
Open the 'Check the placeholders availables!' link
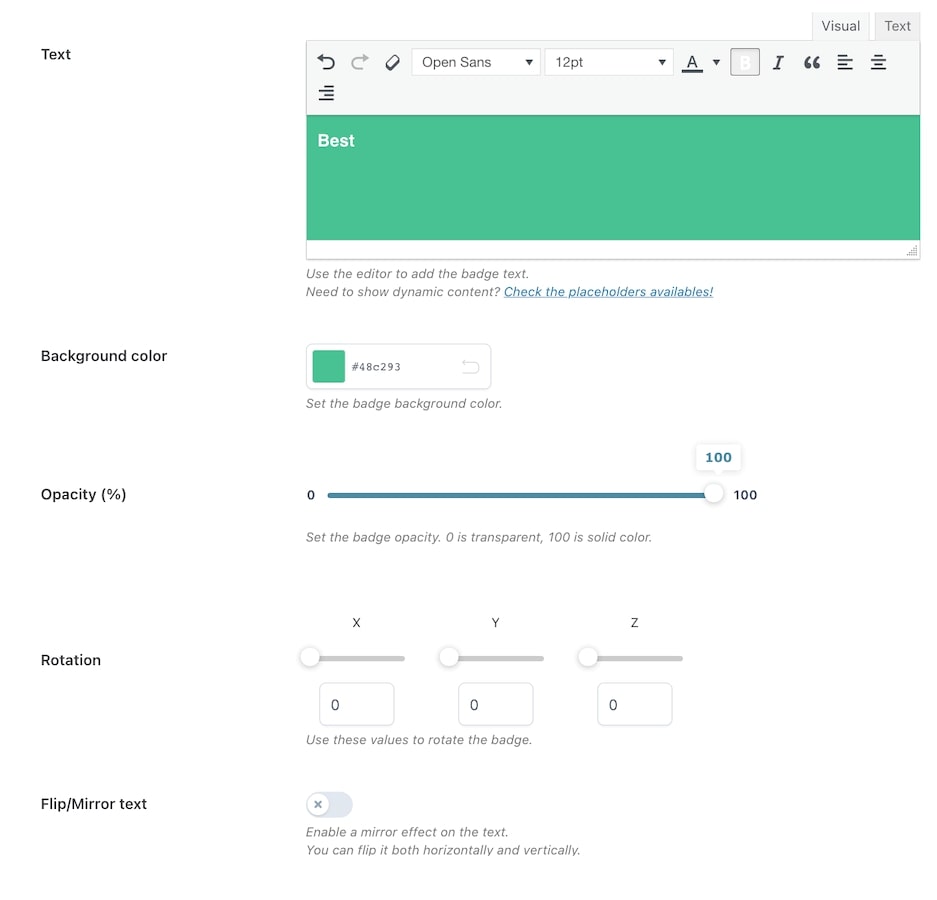[608, 292]
